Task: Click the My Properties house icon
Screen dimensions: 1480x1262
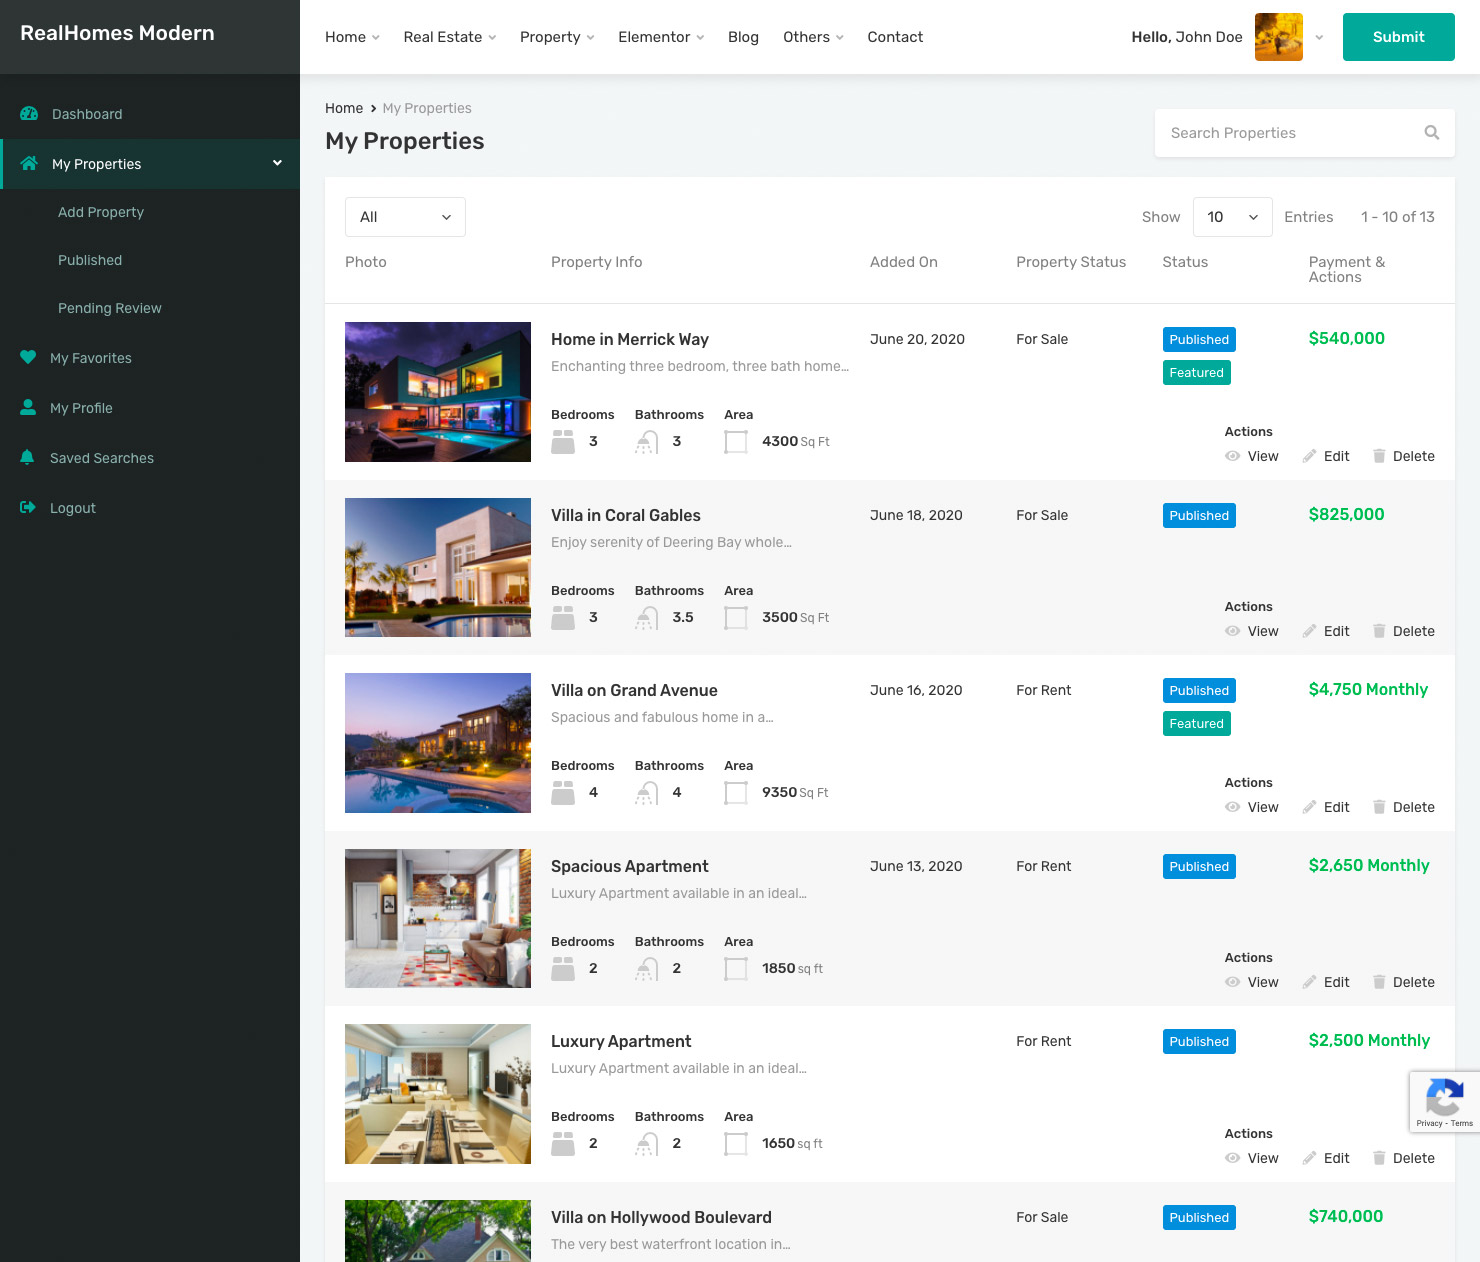Action: (29, 163)
